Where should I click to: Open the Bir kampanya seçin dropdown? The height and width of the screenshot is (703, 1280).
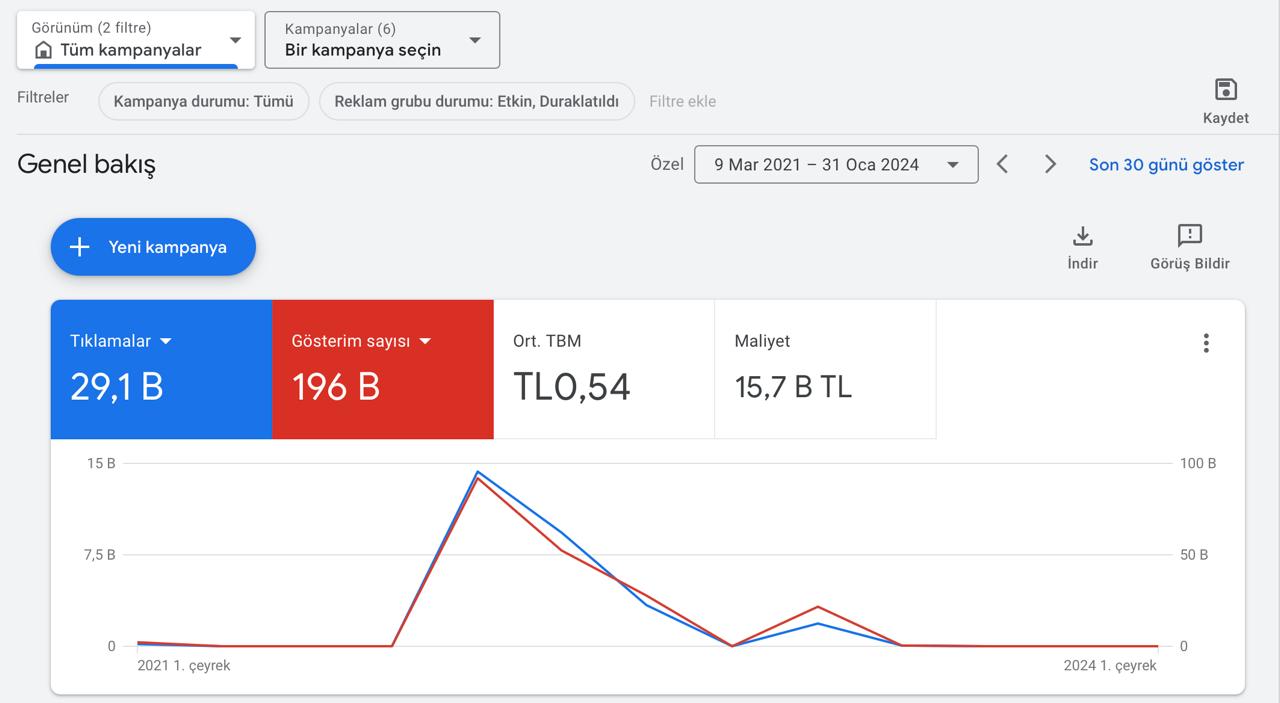click(x=382, y=40)
